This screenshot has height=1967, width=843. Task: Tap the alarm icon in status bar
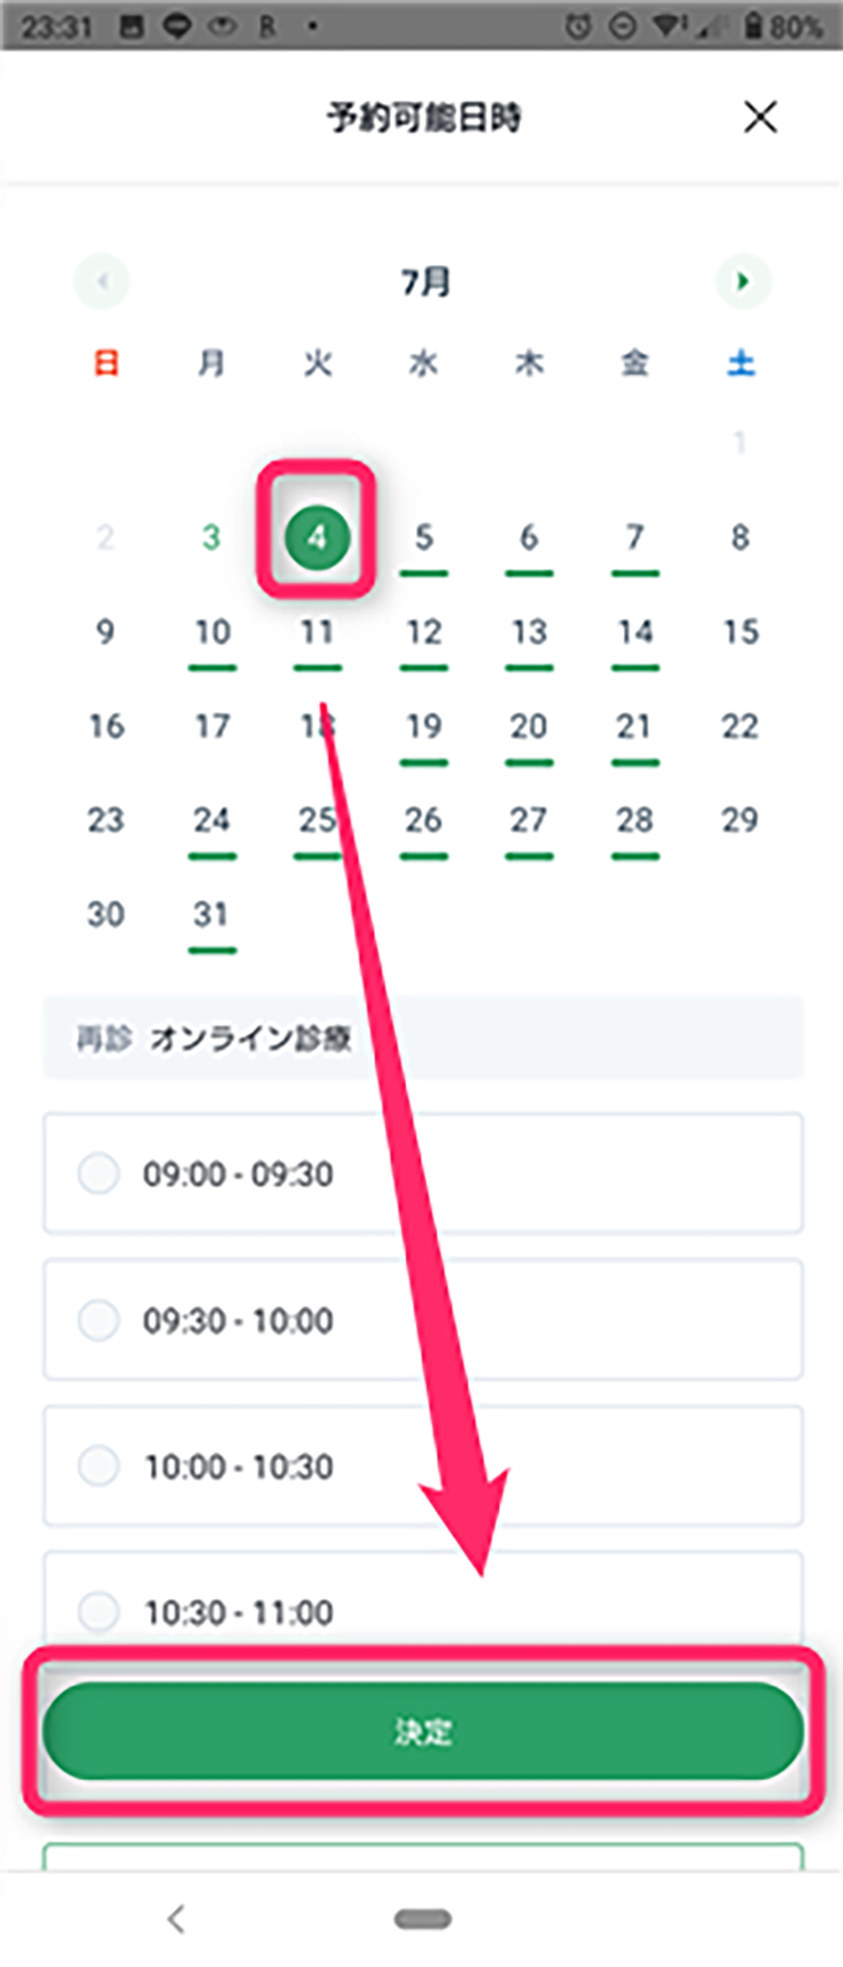pyautogui.click(x=578, y=26)
